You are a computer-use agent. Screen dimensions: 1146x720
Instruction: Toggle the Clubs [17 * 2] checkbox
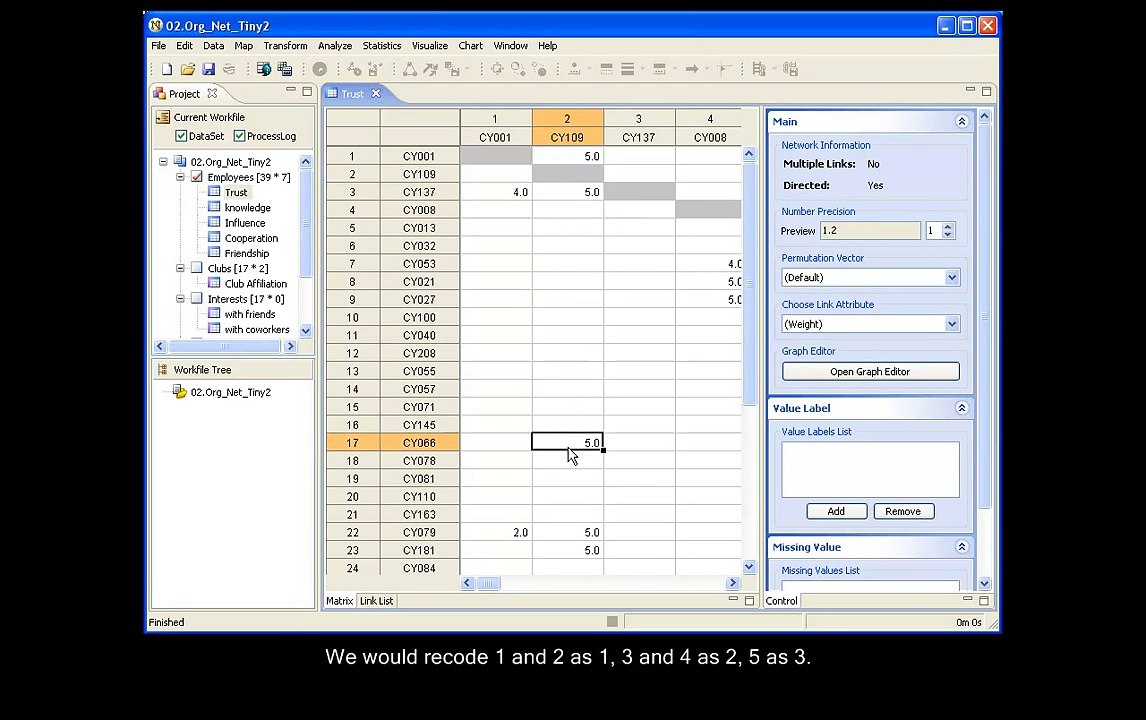(x=197, y=268)
